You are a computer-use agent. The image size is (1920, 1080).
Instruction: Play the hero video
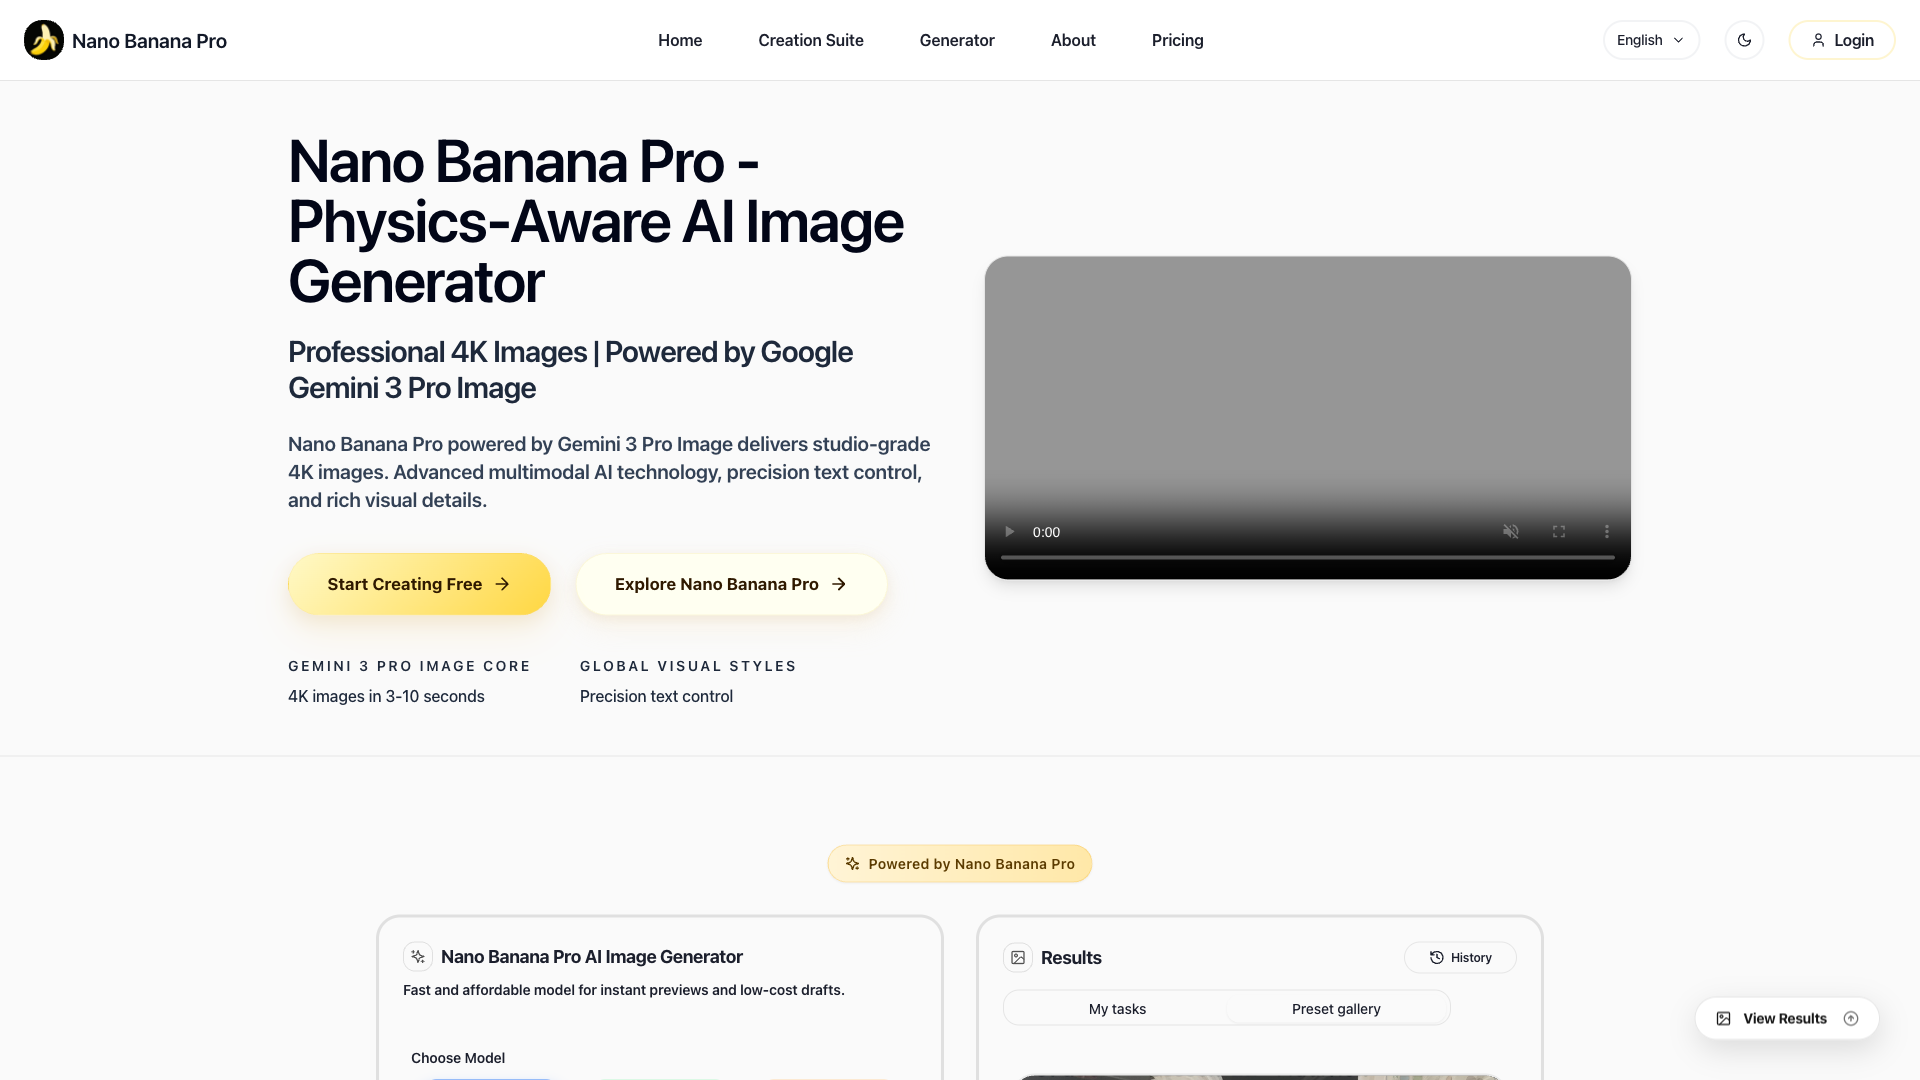pos(1010,532)
